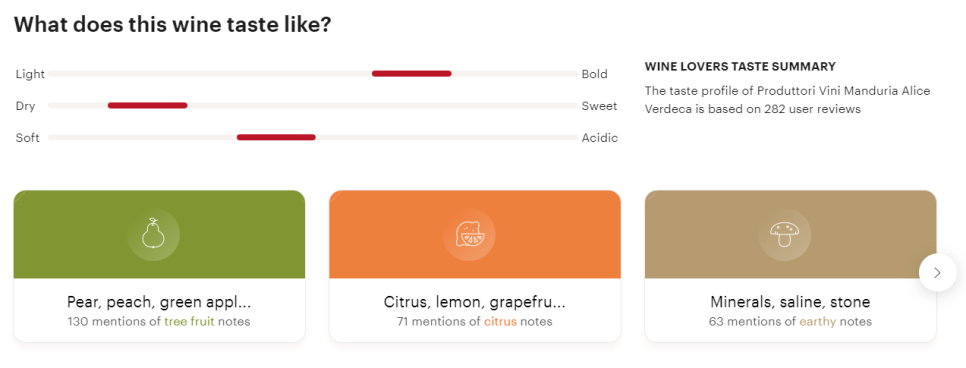Select 'Minerals, saline, stone' title
The width and height of the screenshot is (966, 368).
pos(790,302)
